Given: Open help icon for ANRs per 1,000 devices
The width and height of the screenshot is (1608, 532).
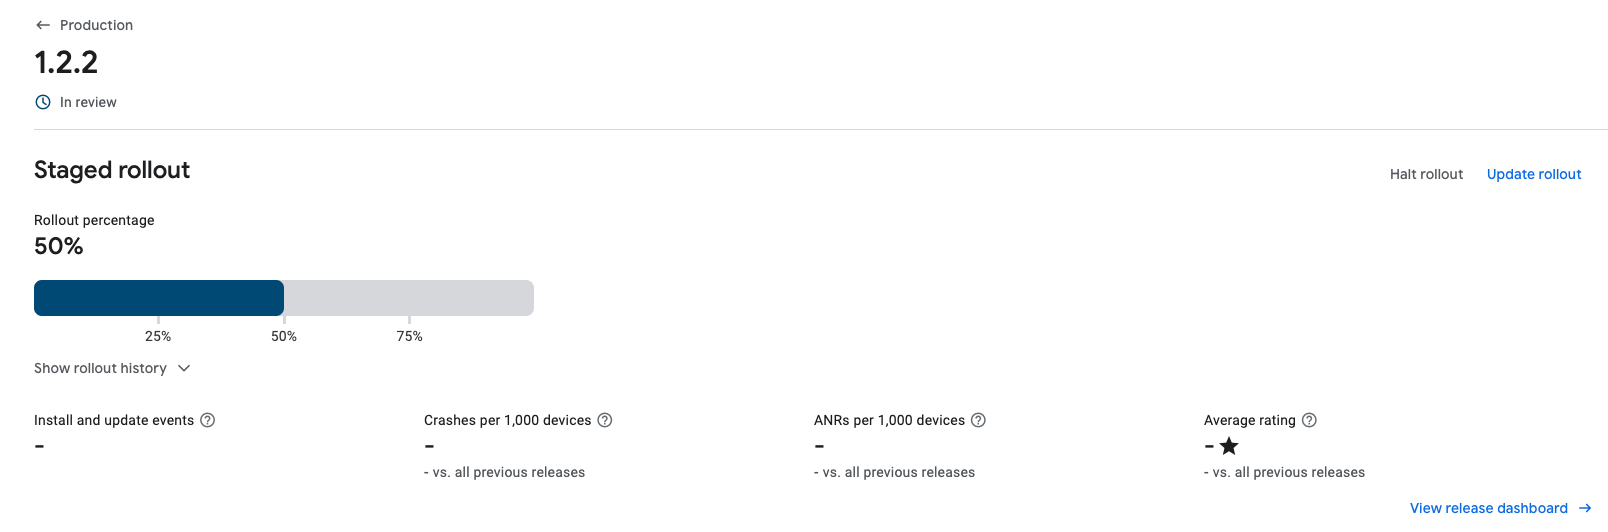Looking at the screenshot, I should 979,420.
